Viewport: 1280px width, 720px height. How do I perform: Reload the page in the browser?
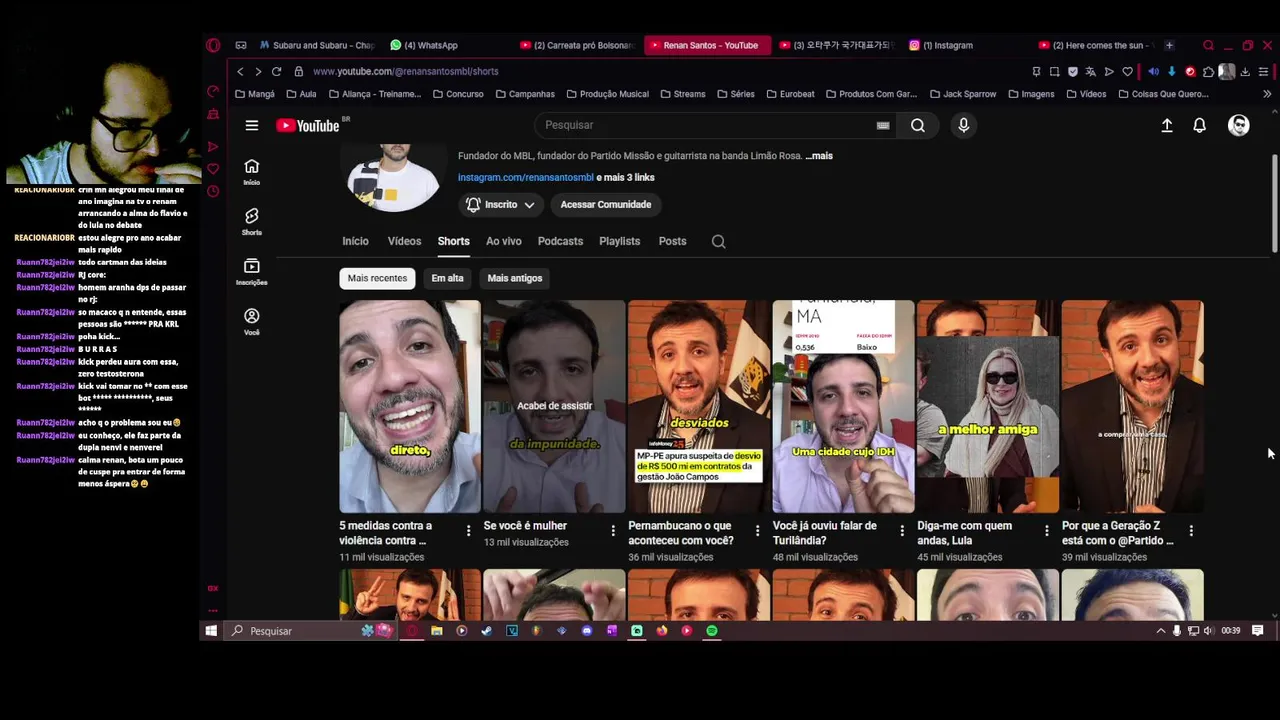point(276,71)
